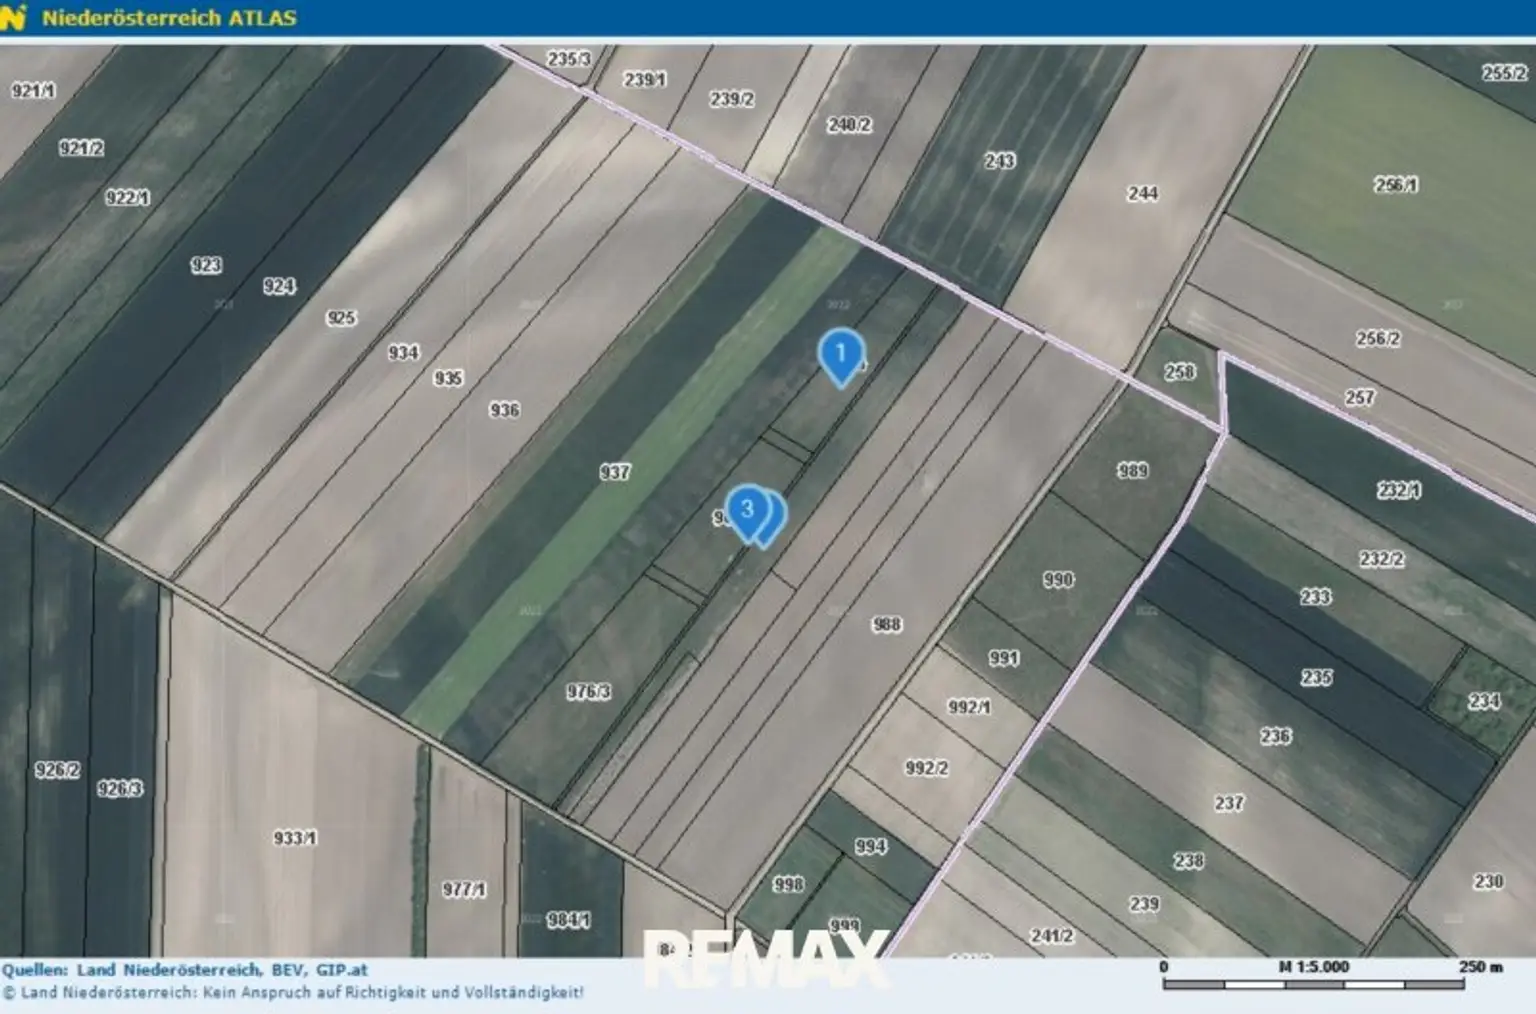This screenshot has height=1014, width=1536.
Task: Select parcel 992/2 label
Action: click(x=926, y=768)
